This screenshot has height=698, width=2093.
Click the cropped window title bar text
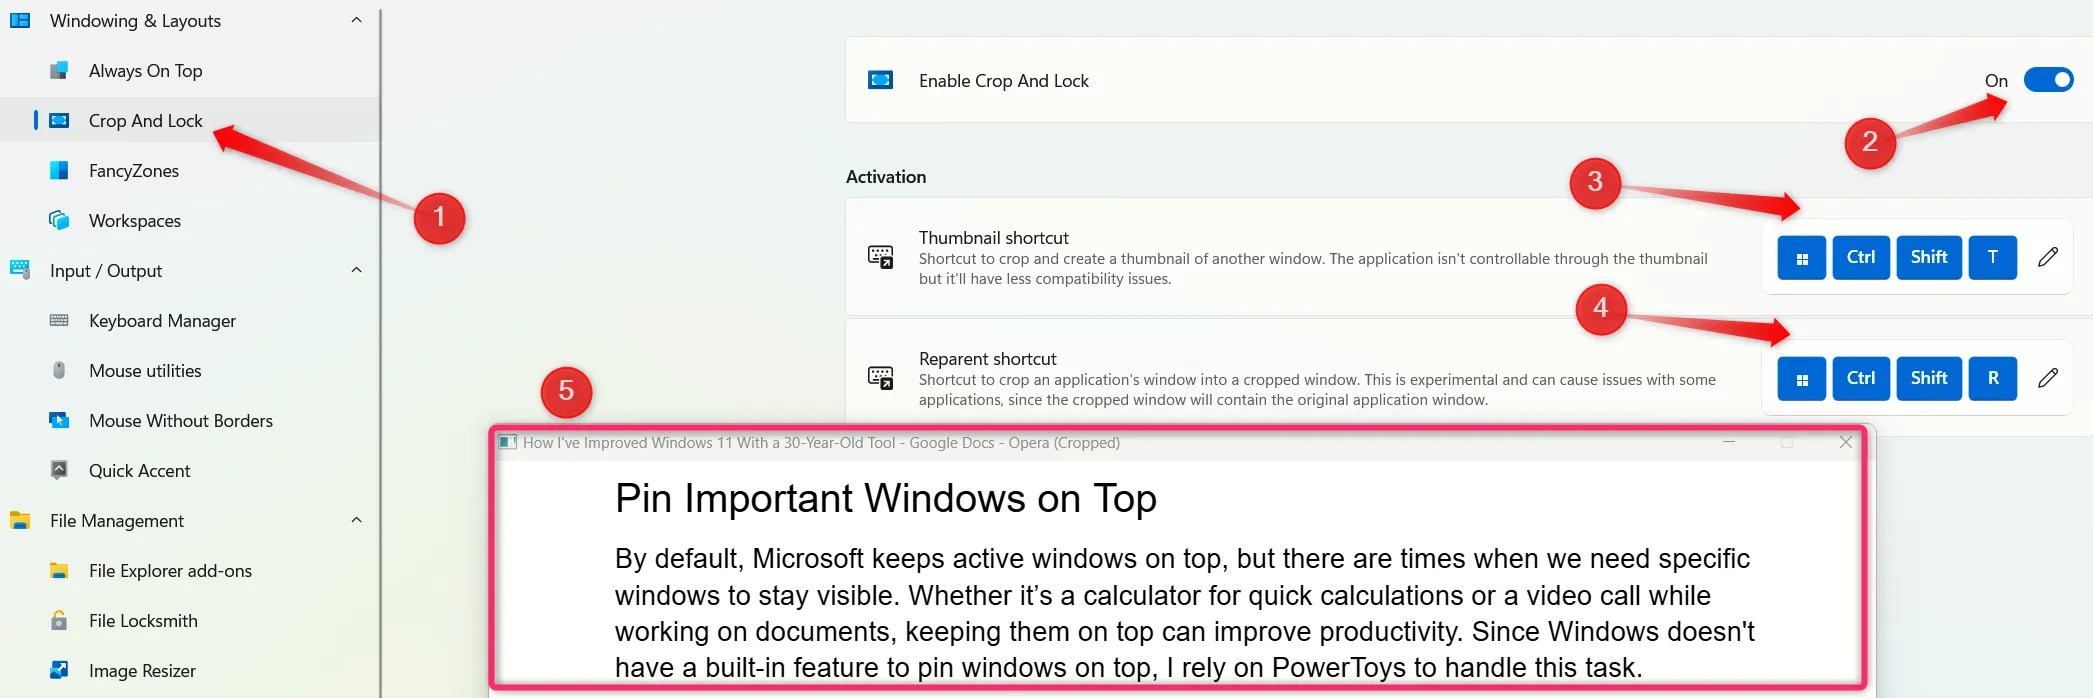tap(821, 443)
